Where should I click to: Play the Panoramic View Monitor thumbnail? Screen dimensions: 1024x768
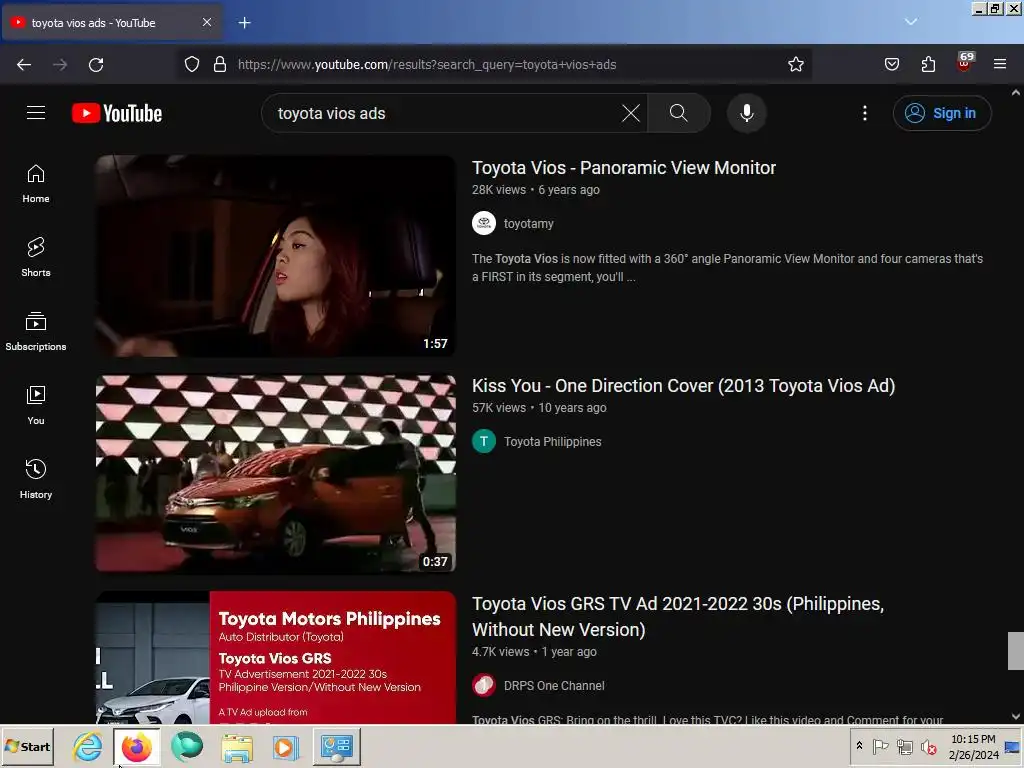click(x=276, y=255)
